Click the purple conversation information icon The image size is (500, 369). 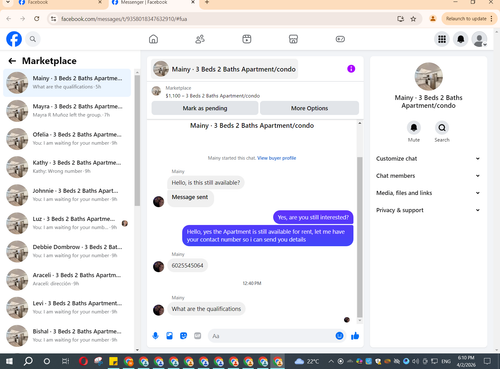351,69
